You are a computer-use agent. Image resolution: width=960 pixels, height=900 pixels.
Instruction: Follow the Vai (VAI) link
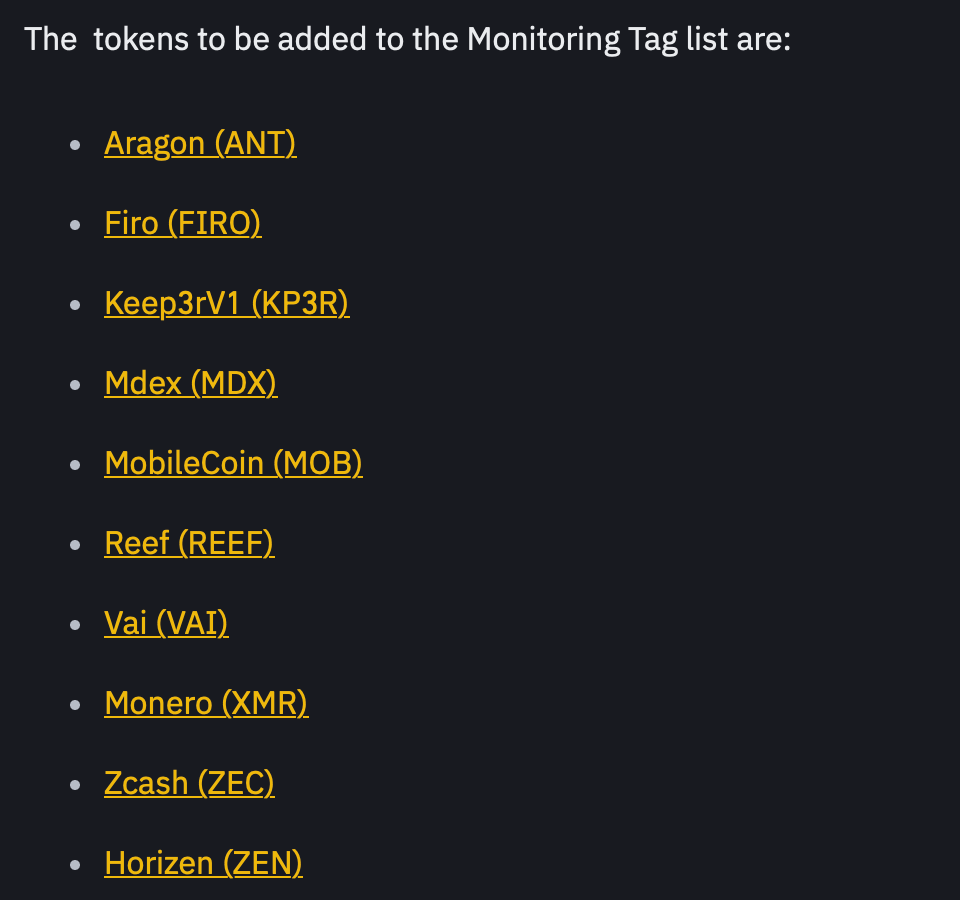click(167, 624)
